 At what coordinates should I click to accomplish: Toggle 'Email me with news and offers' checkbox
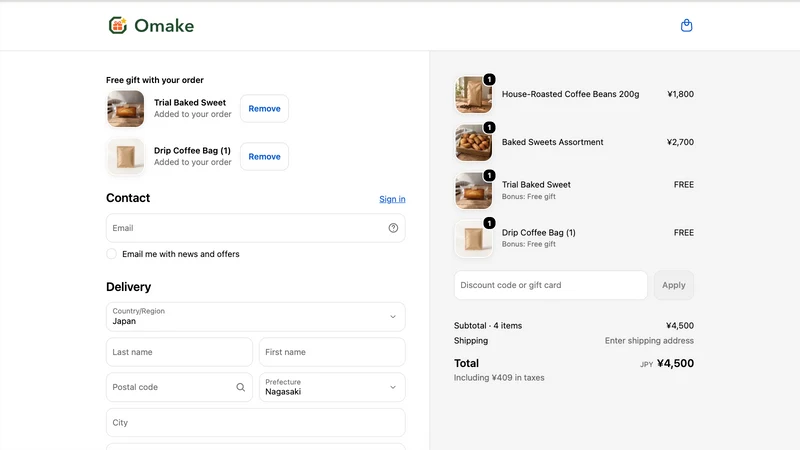click(x=111, y=254)
